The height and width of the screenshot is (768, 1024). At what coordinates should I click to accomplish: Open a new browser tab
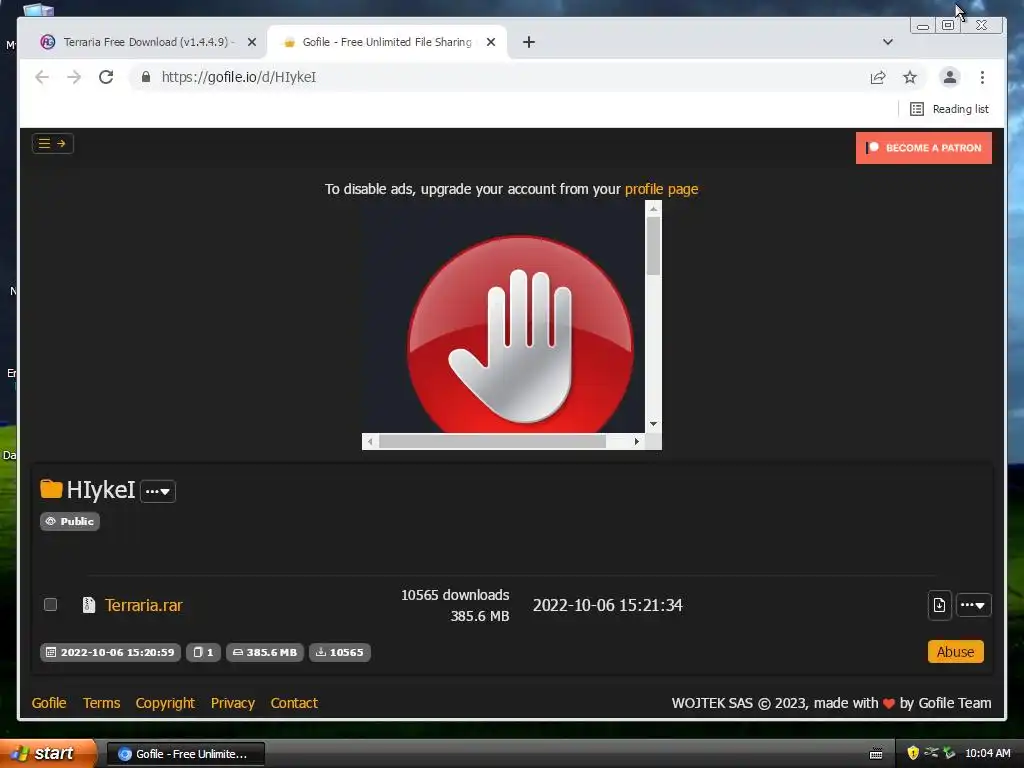pos(529,42)
